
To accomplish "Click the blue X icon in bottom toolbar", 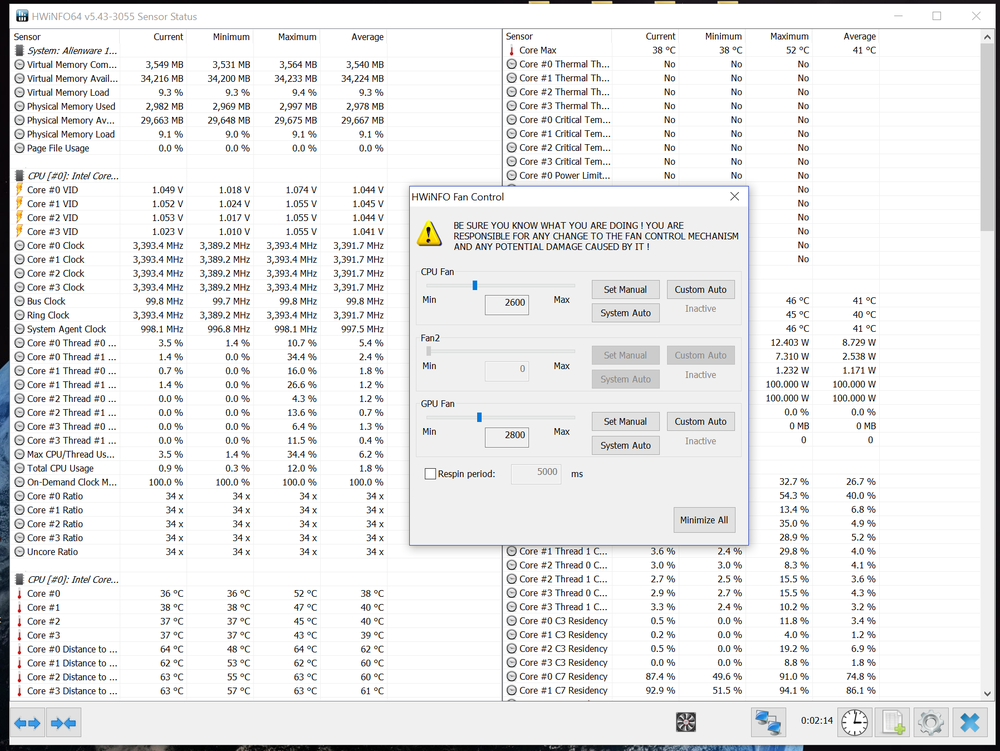I will [968, 721].
